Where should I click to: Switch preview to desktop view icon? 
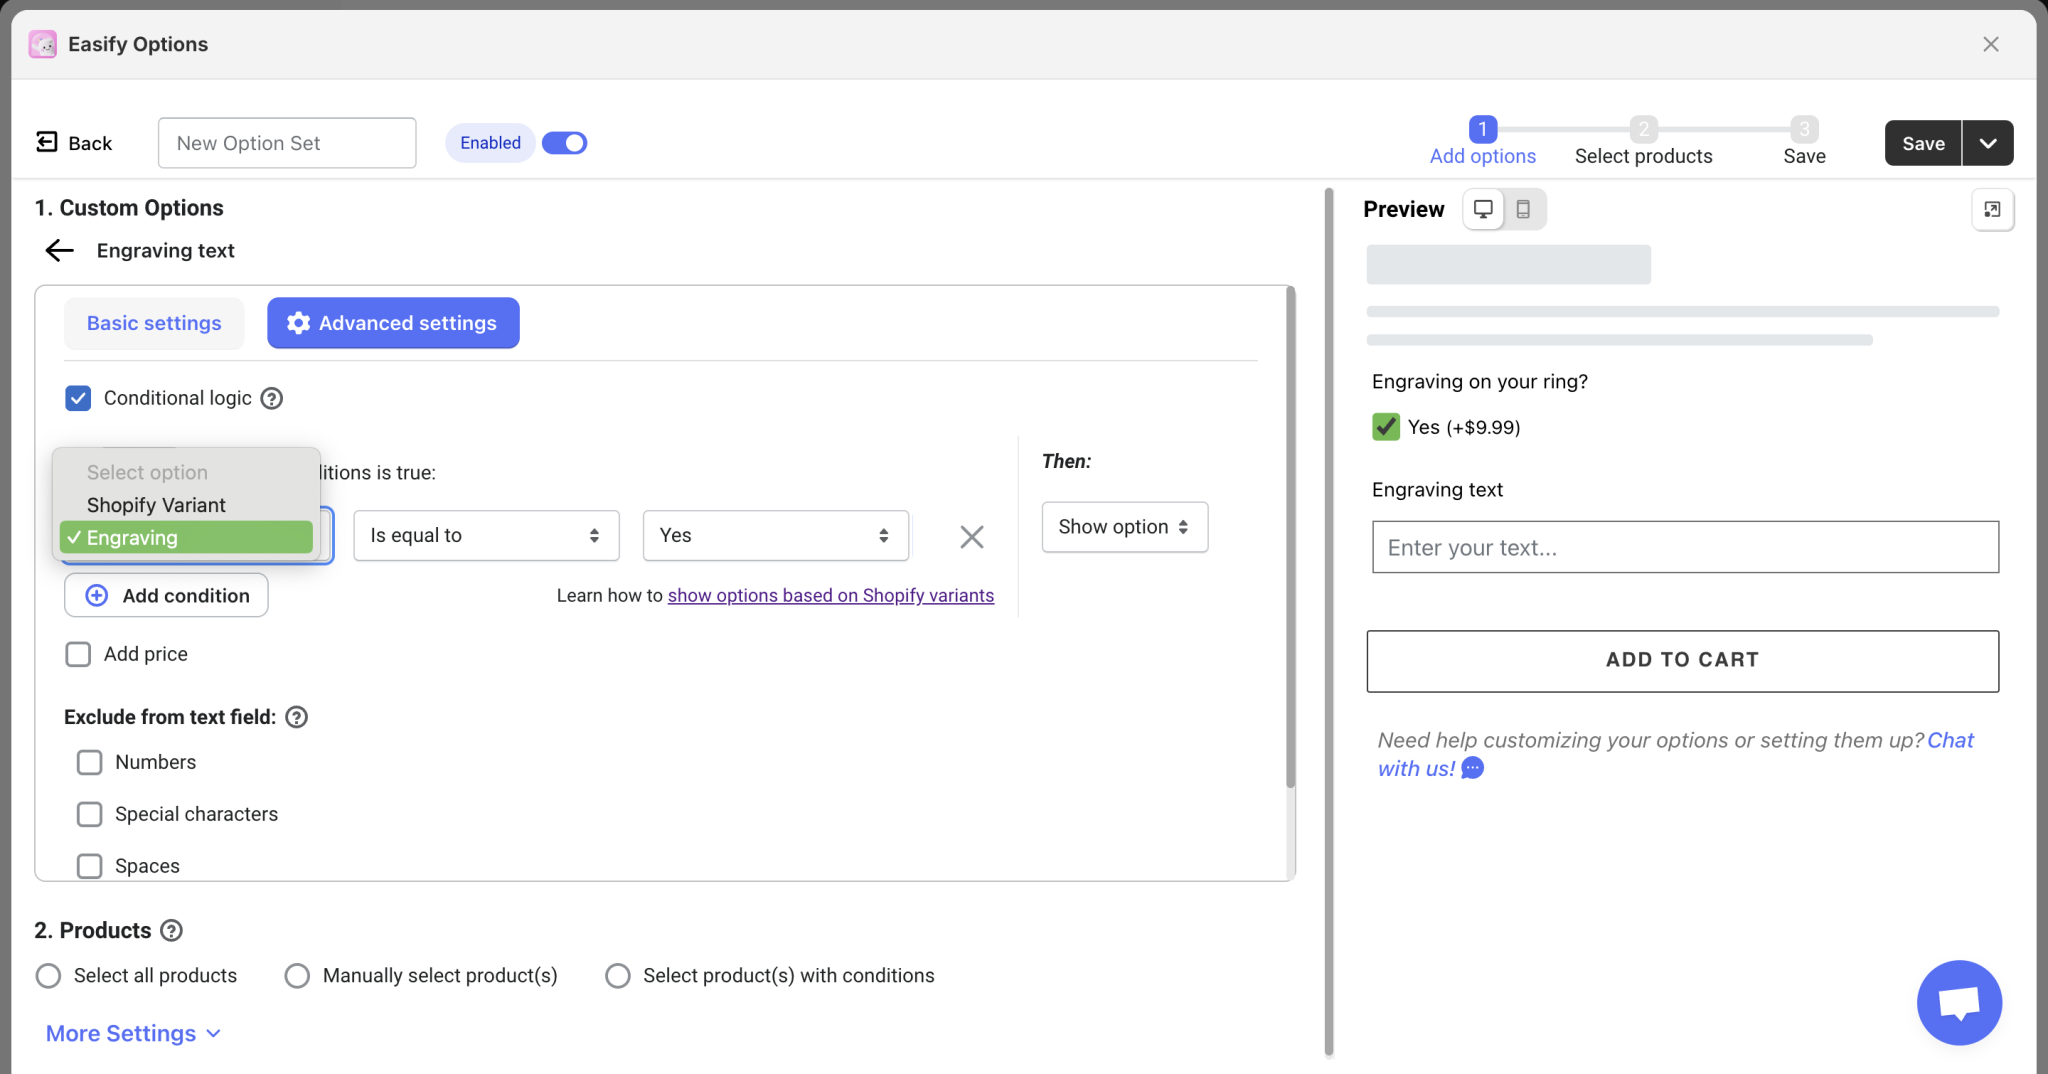point(1484,209)
